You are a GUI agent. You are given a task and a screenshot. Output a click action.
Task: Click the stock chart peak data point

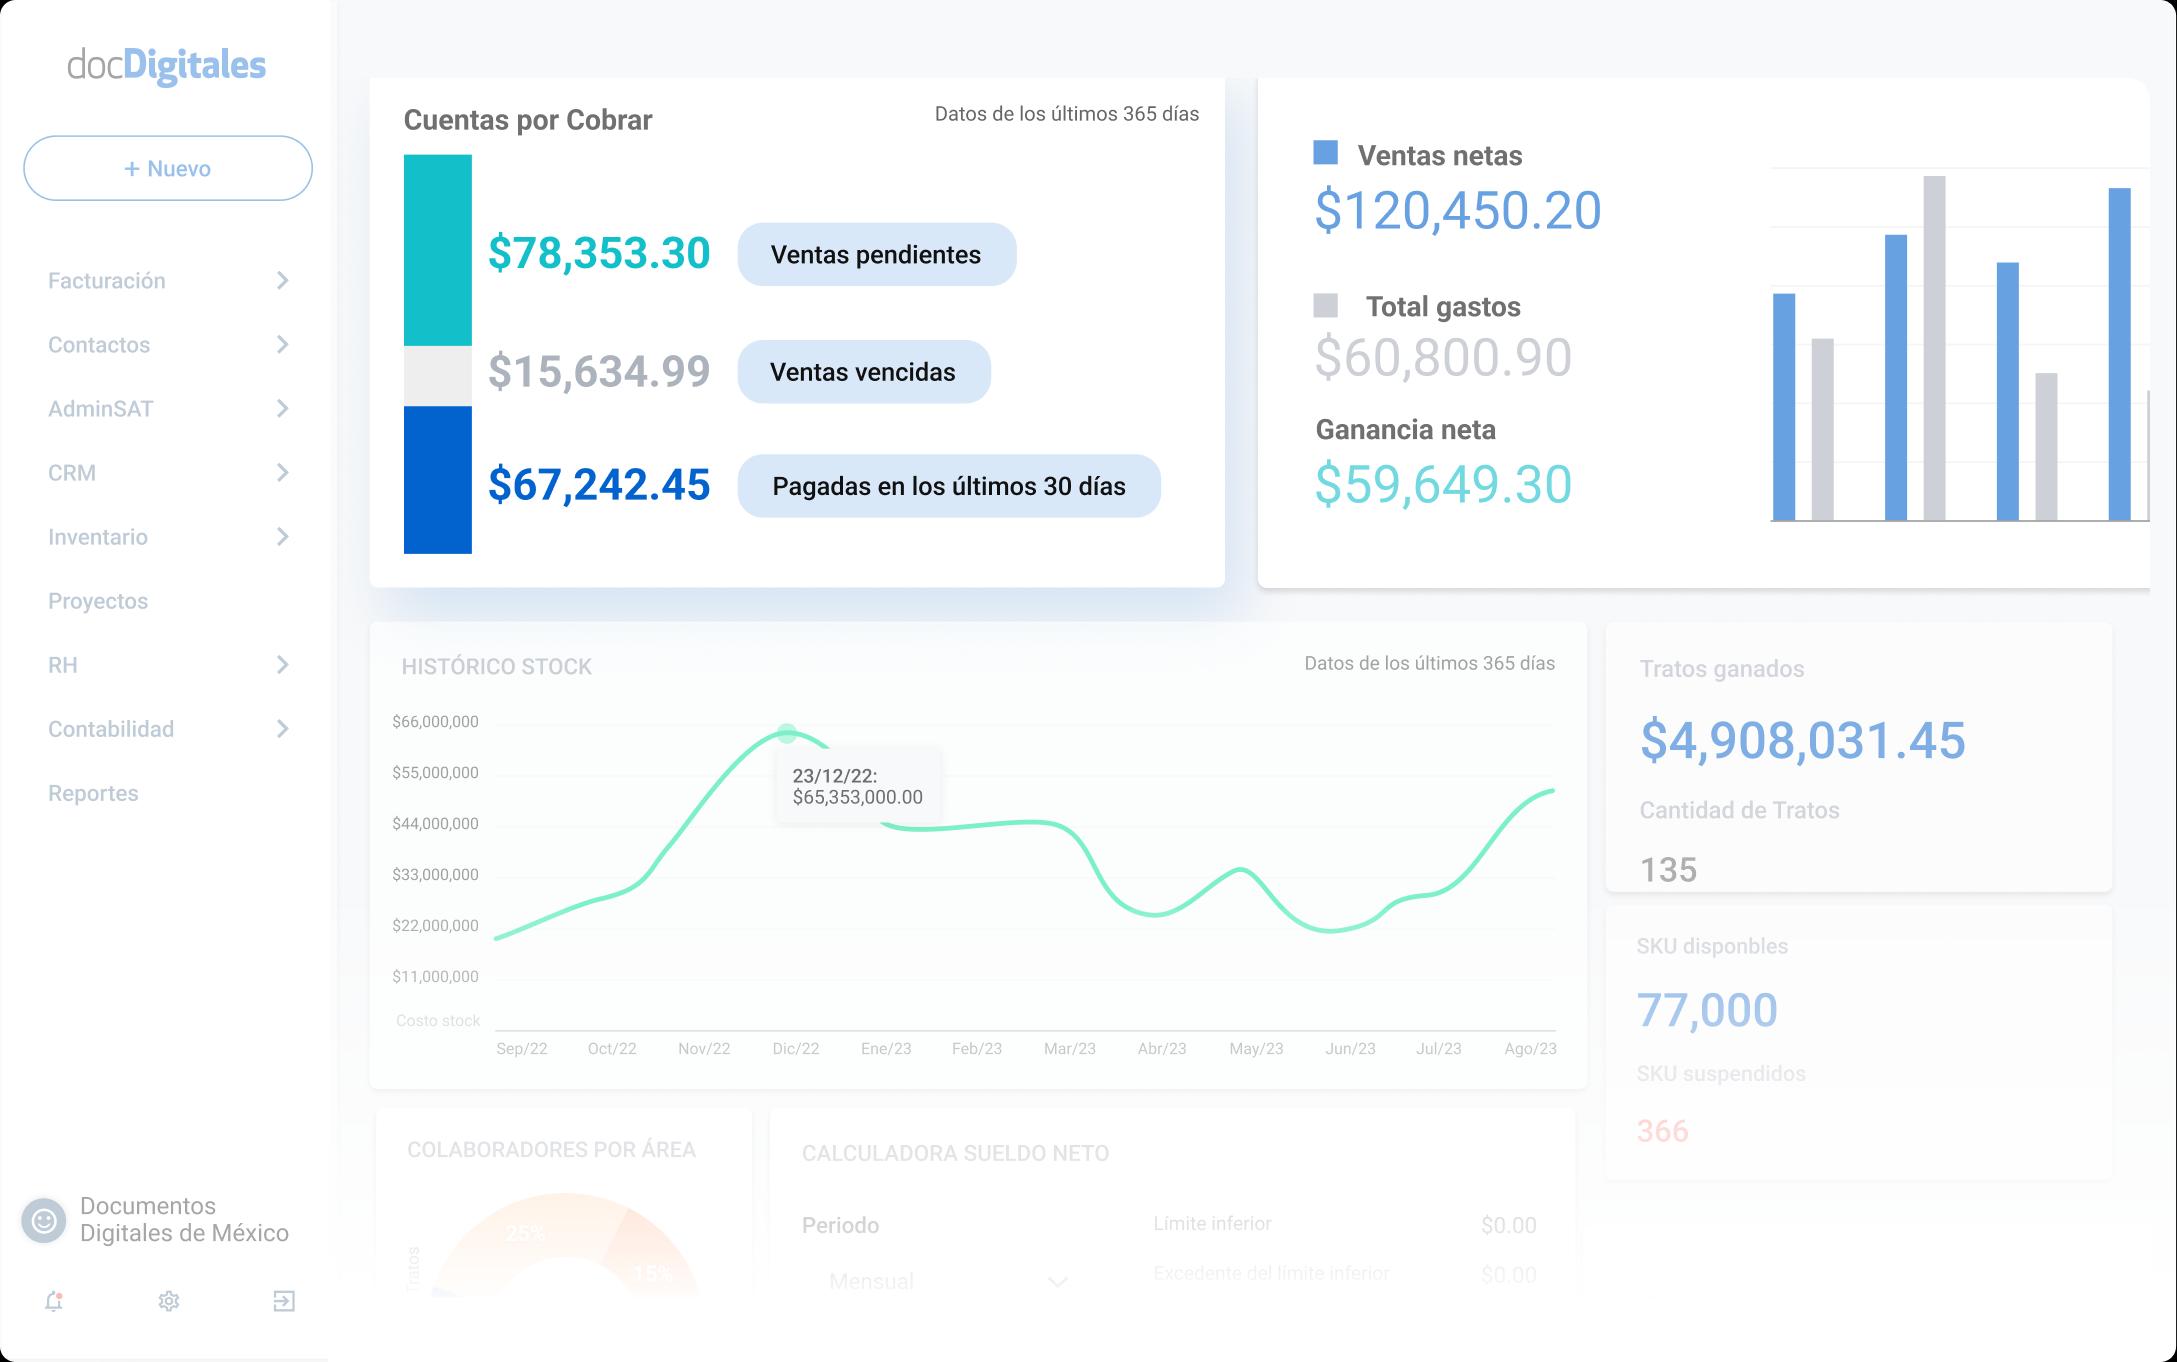787,733
